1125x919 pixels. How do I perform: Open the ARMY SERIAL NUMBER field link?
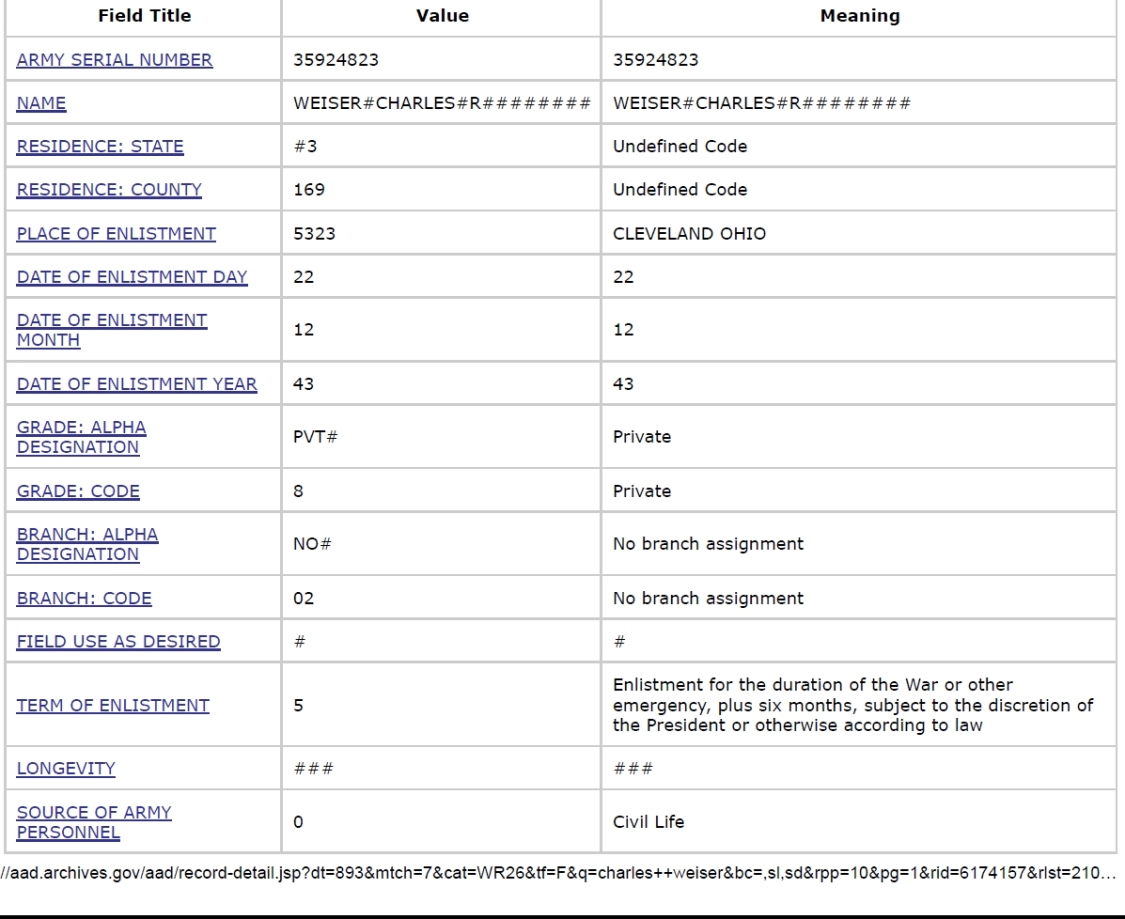114,60
